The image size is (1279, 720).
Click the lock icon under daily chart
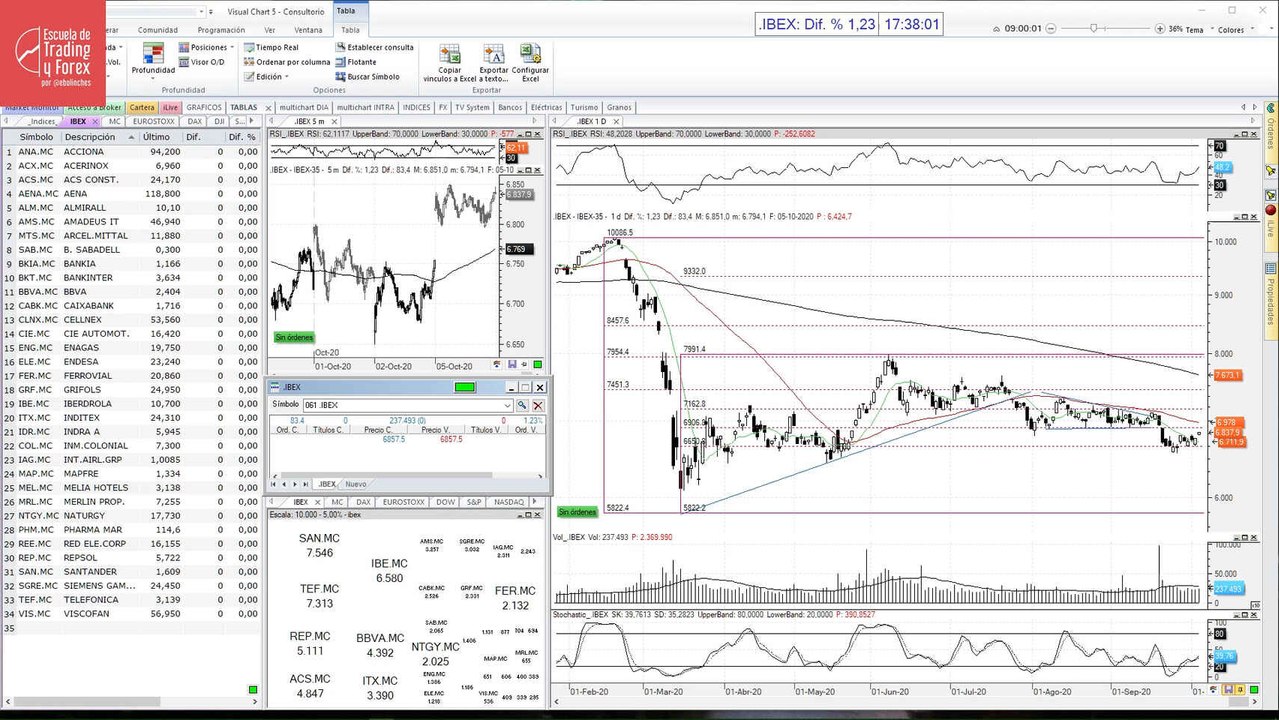(x=1240, y=689)
